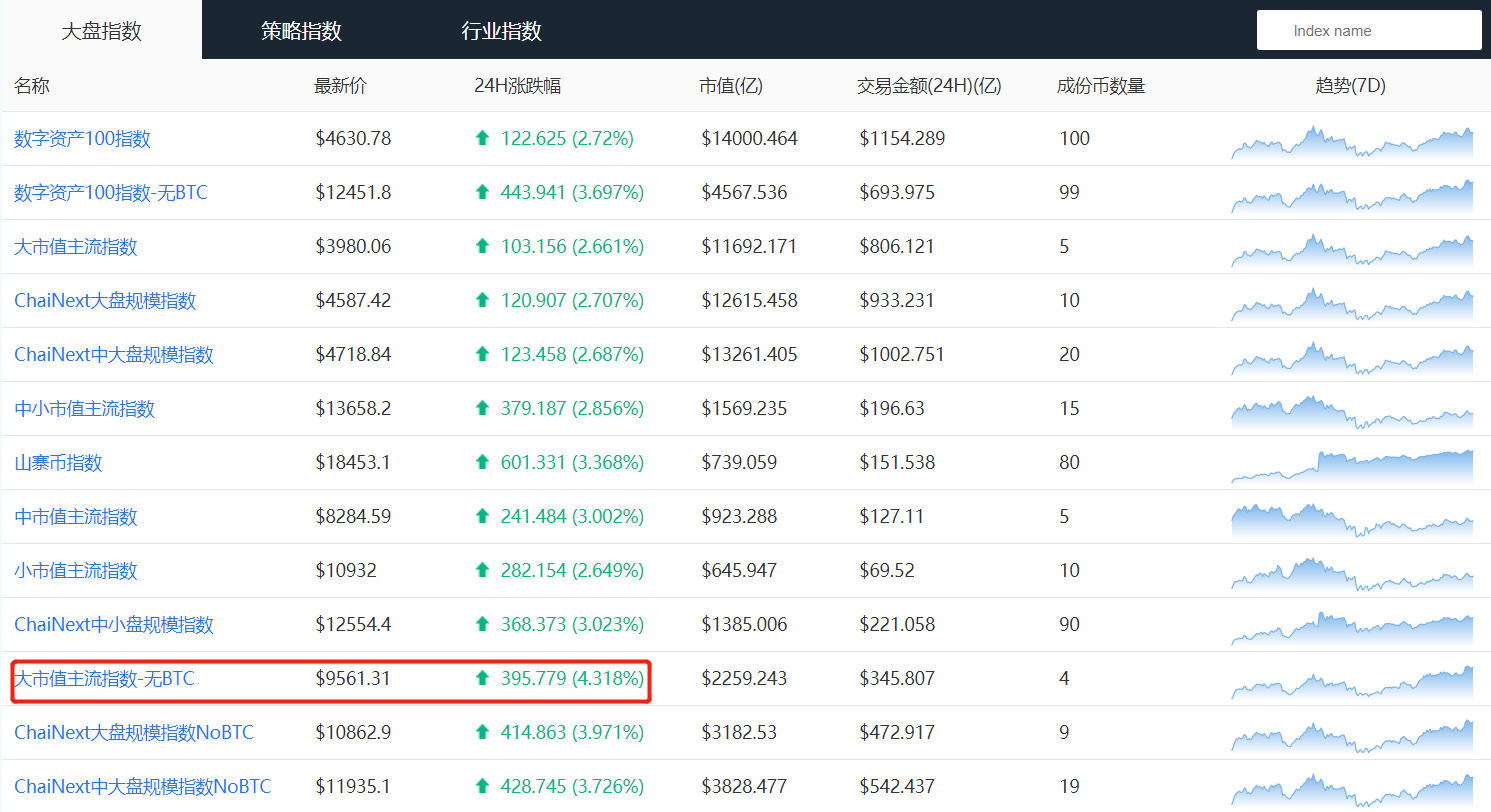Open the ChaiNext中小盘规模指数 link
Viewport: 1491px width, 812px height.
pos(114,625)
